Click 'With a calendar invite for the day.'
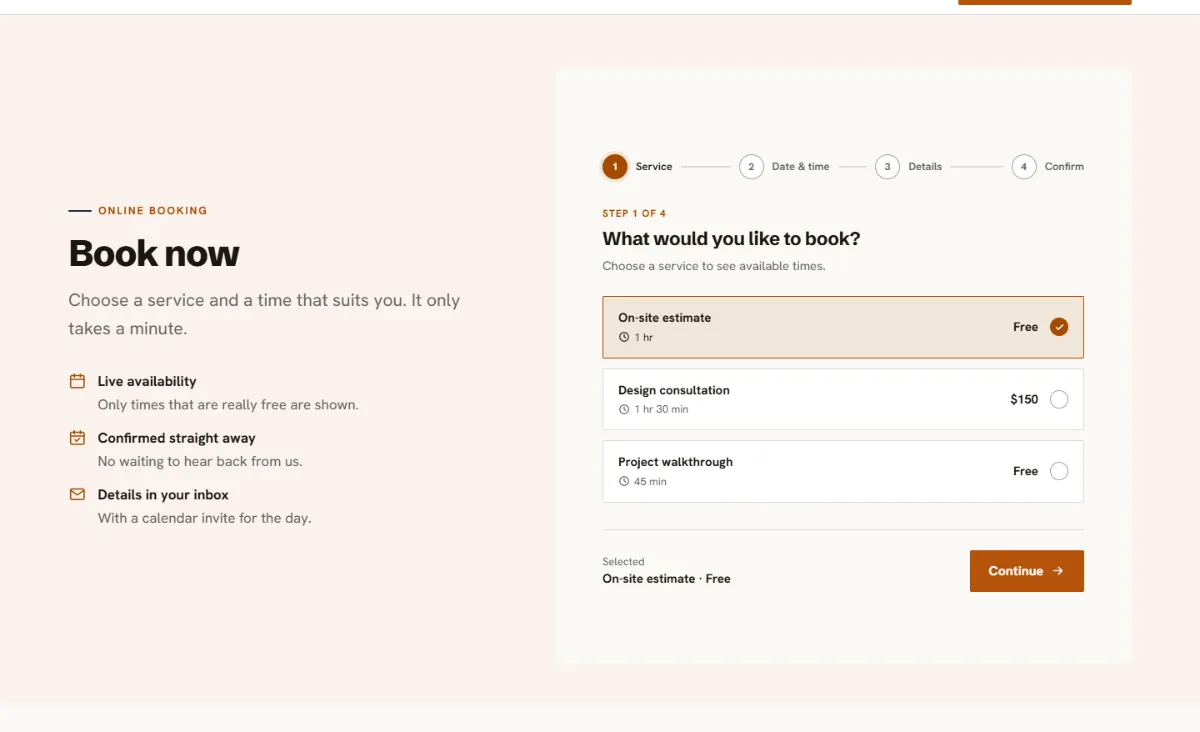The height and width of the screenshot is (732, 1200). click(x=204, y=518)
